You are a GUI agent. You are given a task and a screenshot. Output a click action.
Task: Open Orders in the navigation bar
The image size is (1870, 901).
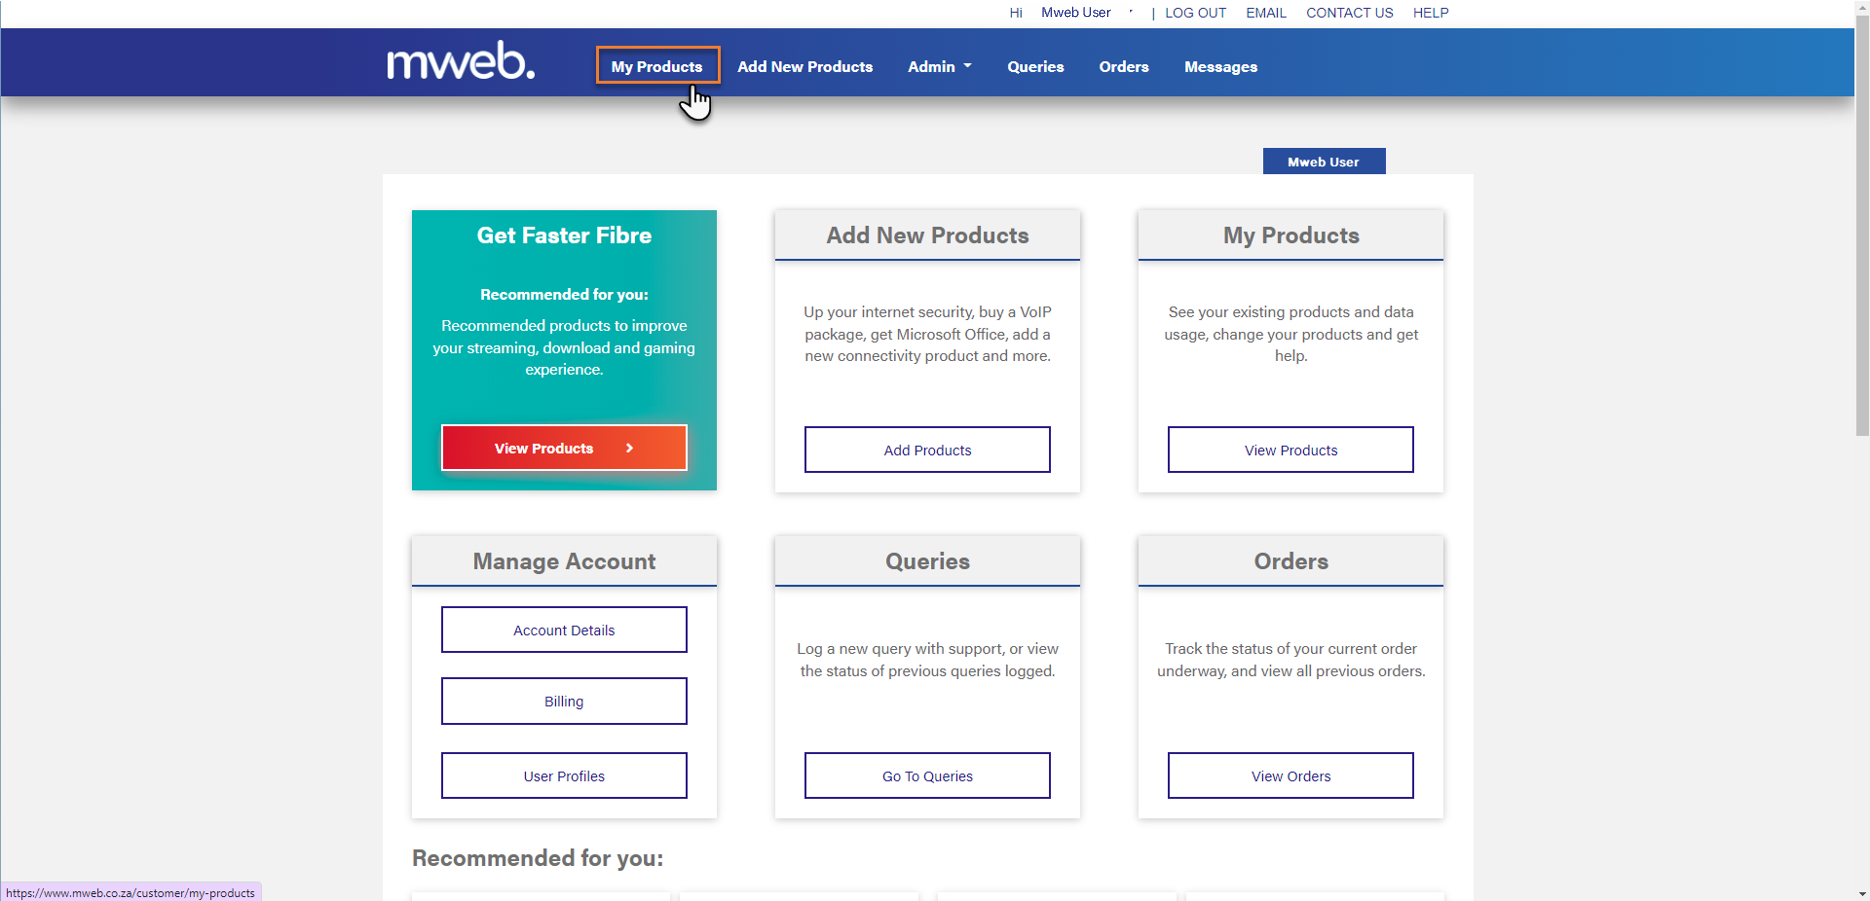click(x=1123, y=67)
